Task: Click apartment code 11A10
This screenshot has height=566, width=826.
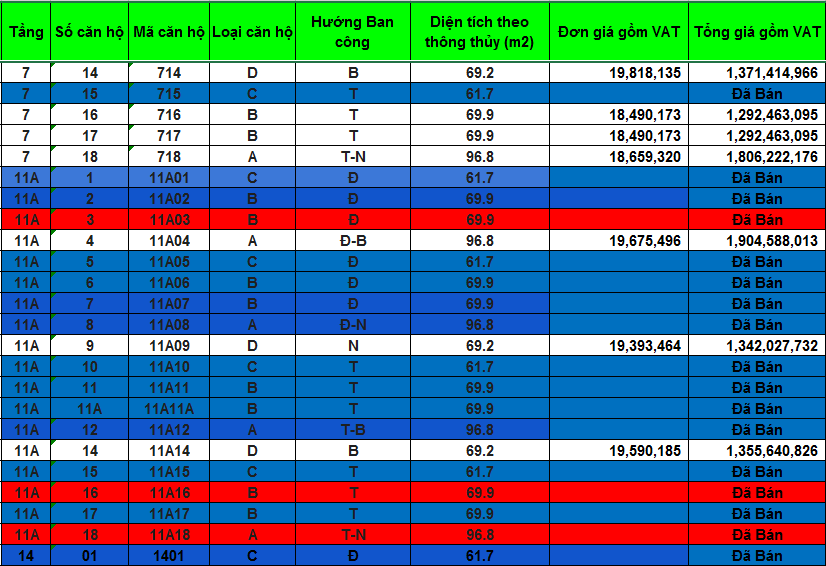Action: [169, 366]
